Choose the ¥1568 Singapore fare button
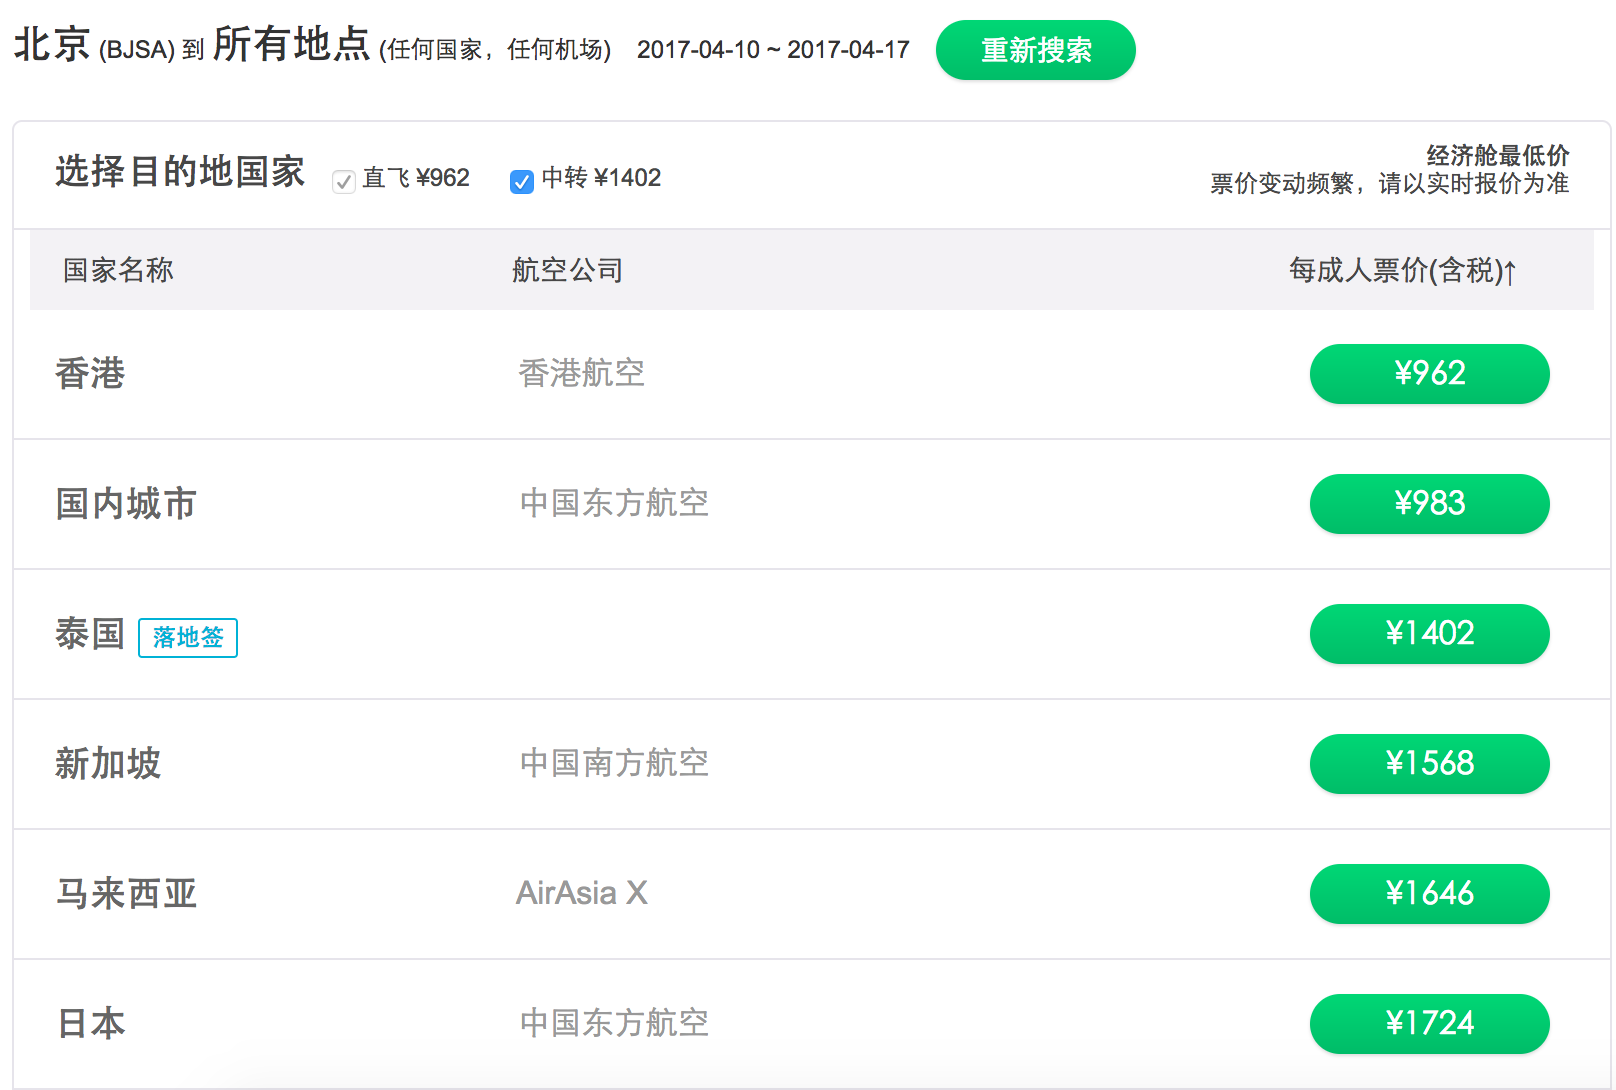The image size is (1616, 1090). 1429,764
